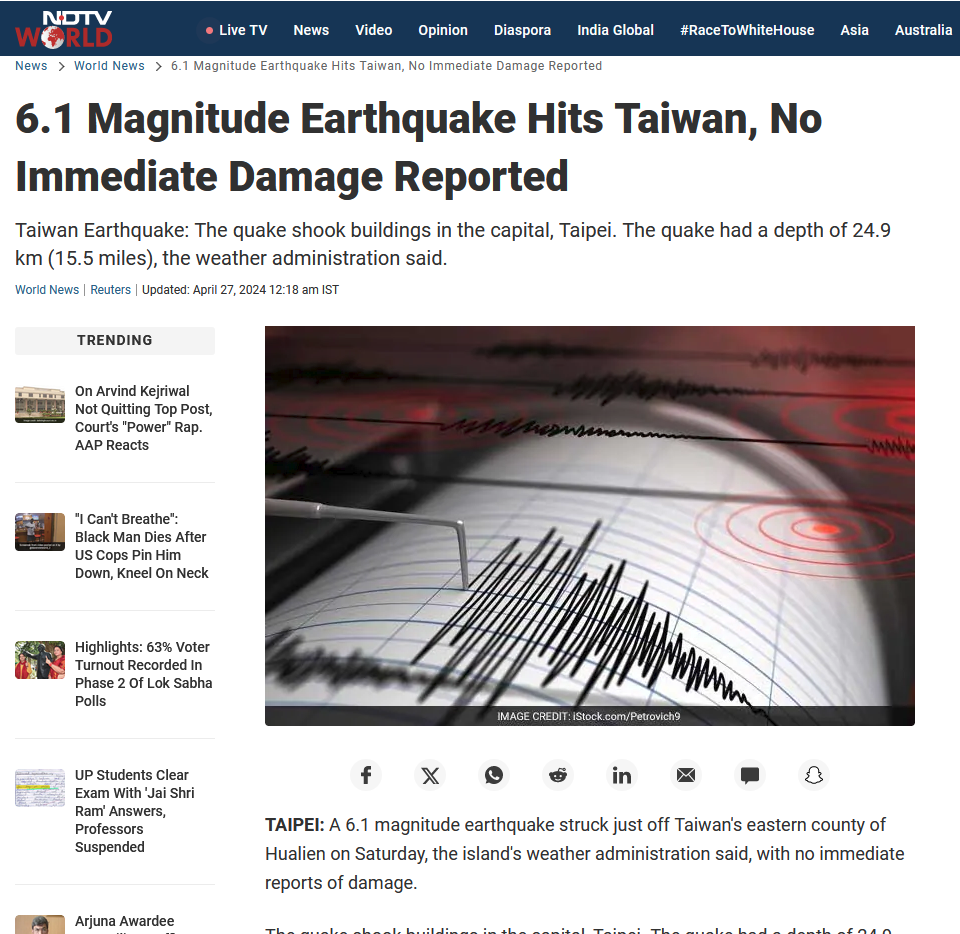Share article on LinkedIn
960x934 pixels.
(622, 775)
